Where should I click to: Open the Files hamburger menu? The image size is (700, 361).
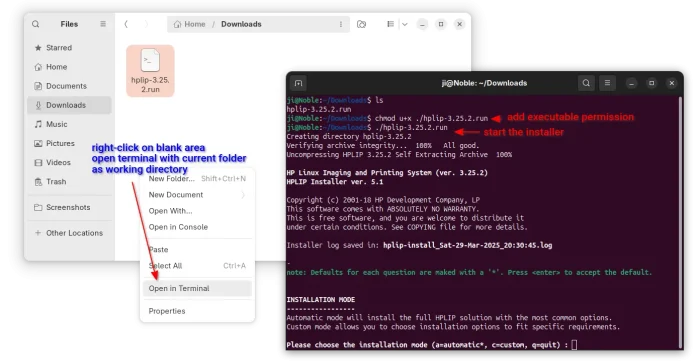(103, 24)
